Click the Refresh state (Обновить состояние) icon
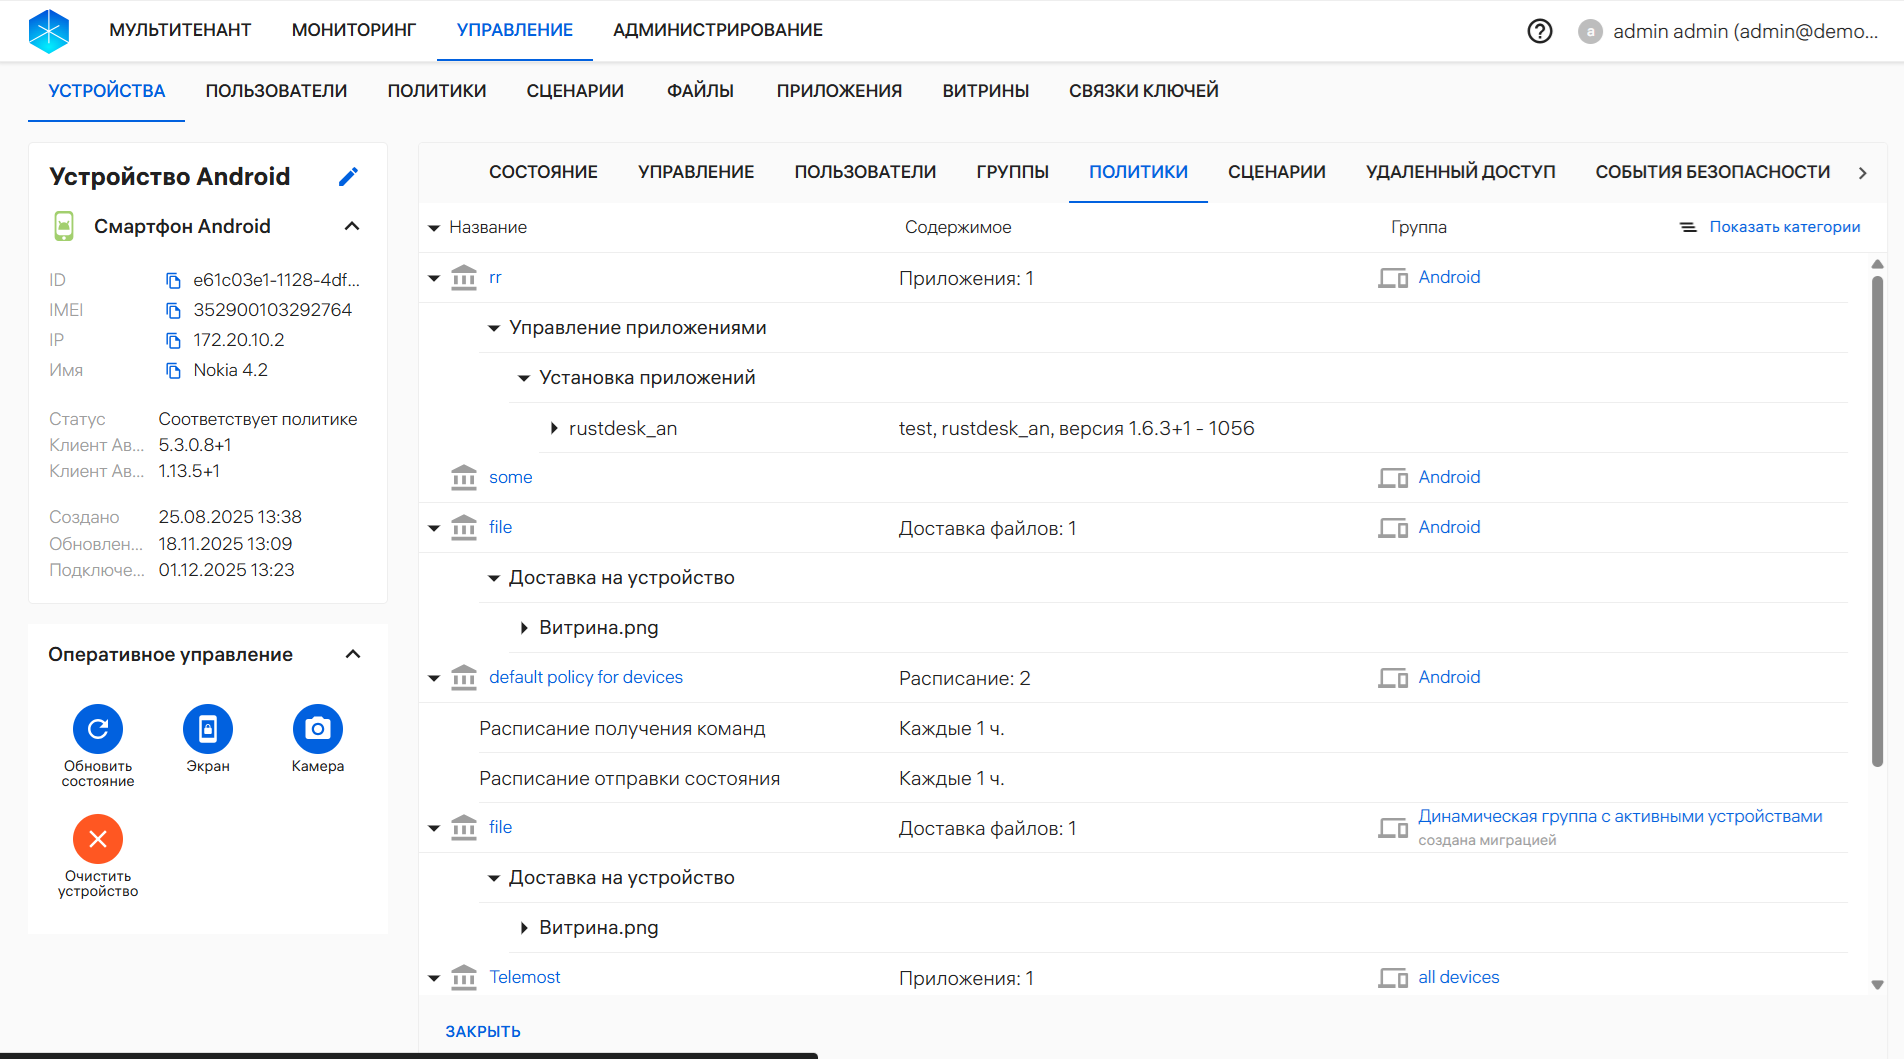The height and width of the screenshot is (1059, 1904). [x=98, y=729]
